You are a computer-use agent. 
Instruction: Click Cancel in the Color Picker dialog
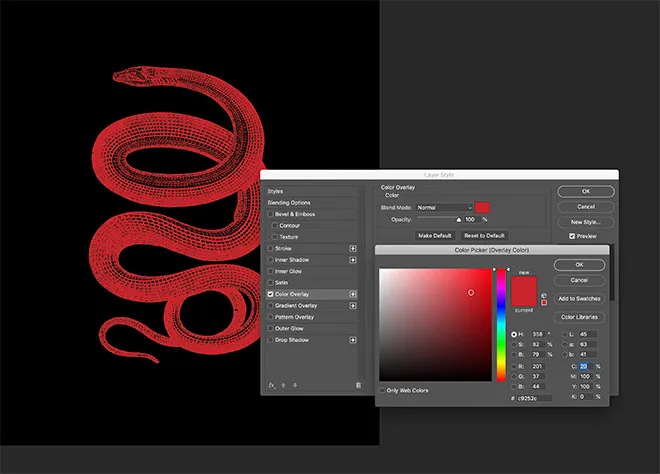(579, 280)
